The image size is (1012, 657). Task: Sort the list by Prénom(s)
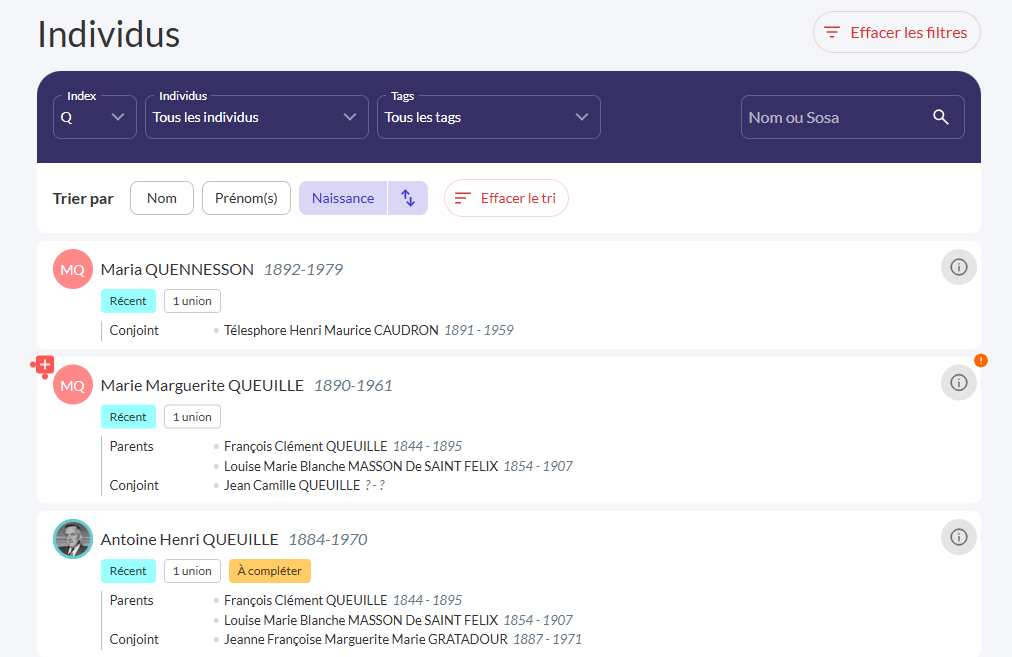click(246, 198)
